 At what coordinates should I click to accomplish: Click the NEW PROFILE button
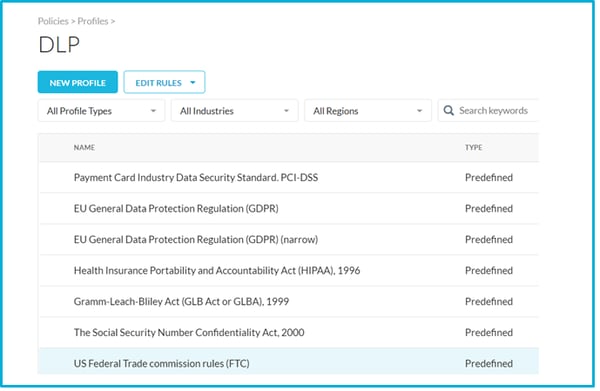[x=78, y=82]
